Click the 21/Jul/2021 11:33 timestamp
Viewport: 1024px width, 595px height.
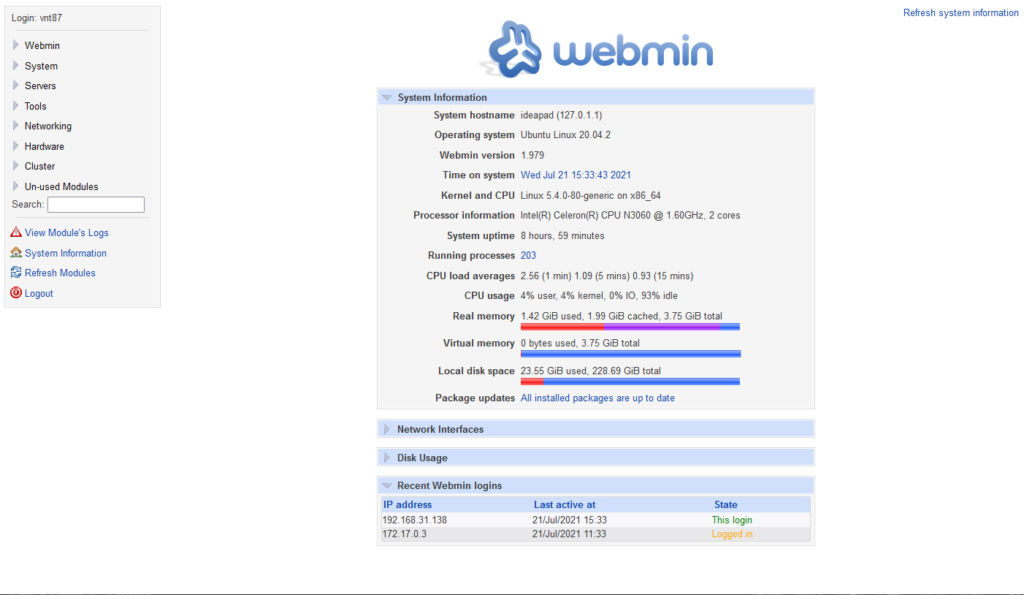[x=569, y=534]
